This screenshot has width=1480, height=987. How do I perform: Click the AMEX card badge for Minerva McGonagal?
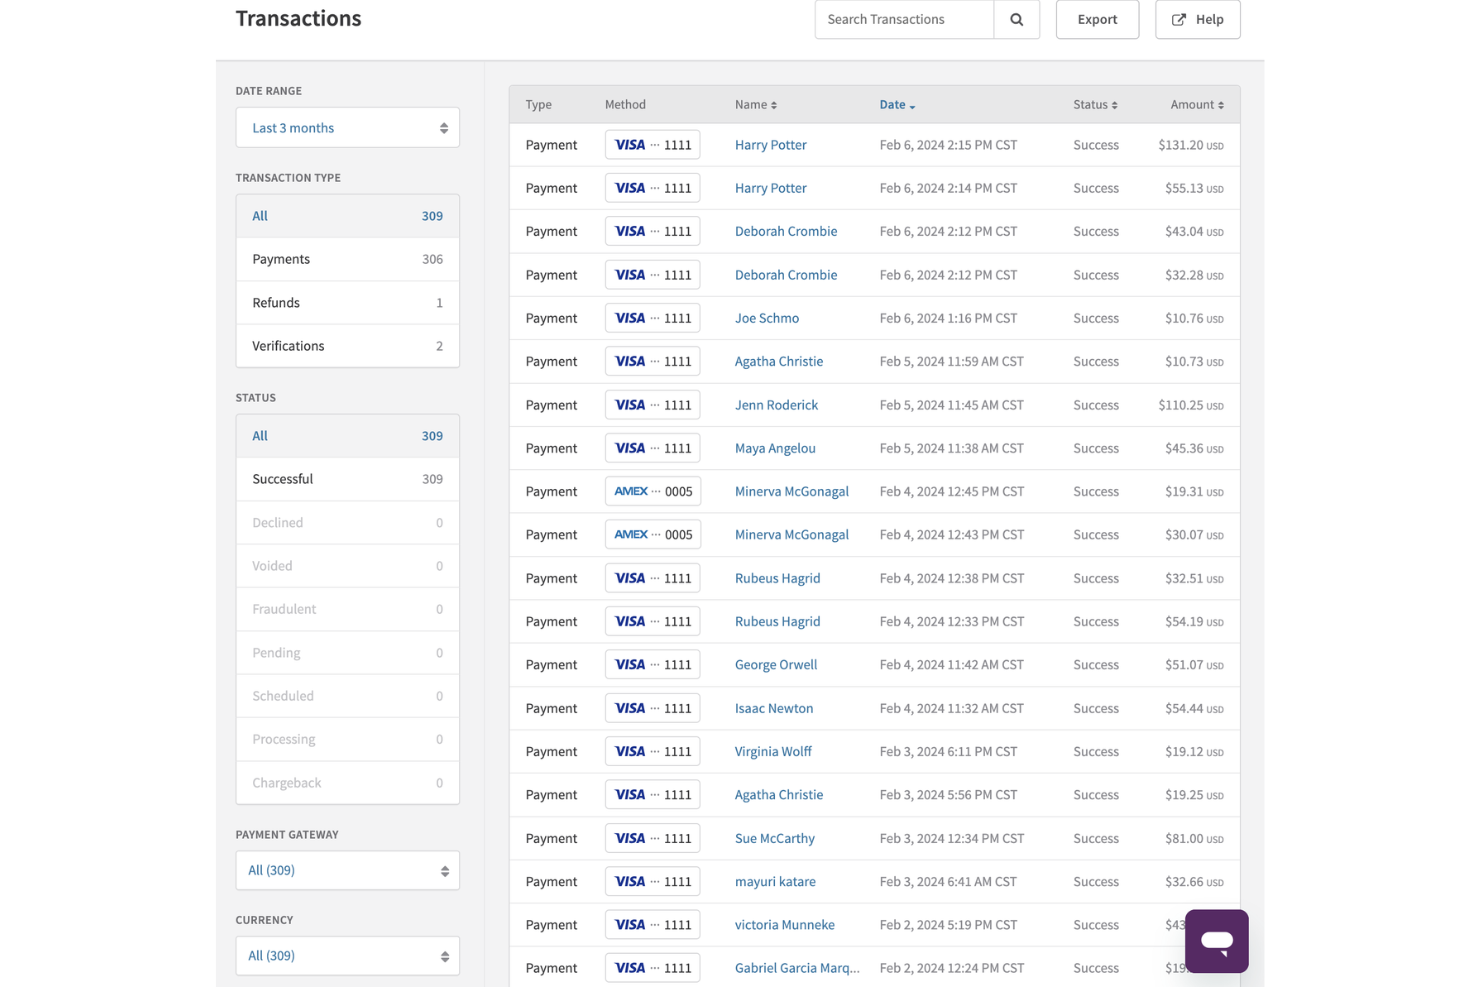point(652,491)
